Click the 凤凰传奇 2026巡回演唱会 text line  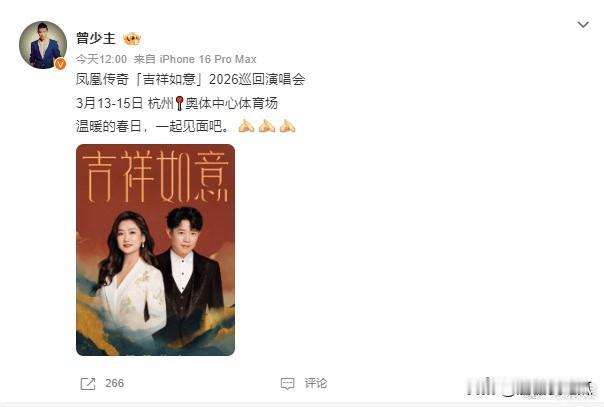coord(190,79)
